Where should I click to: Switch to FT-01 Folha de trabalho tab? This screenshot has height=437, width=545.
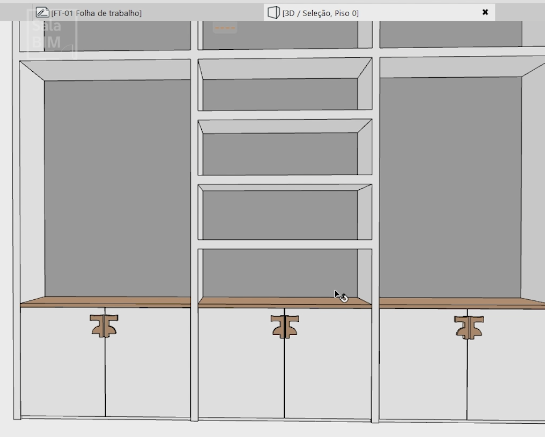pyautogui.click(x=89, y=13)
